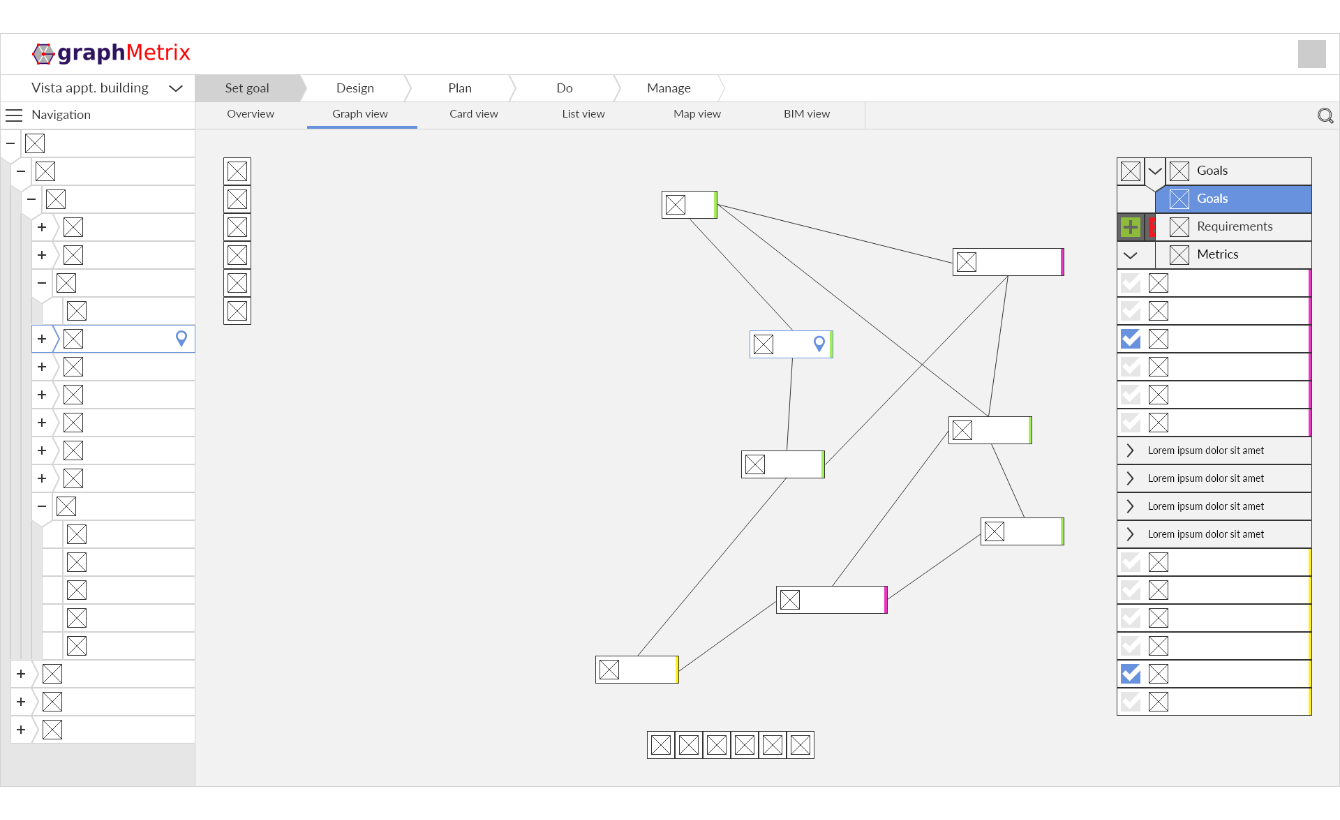Click the gray user avatar square
The image size is (1340, 820).
coord(1311,54)
